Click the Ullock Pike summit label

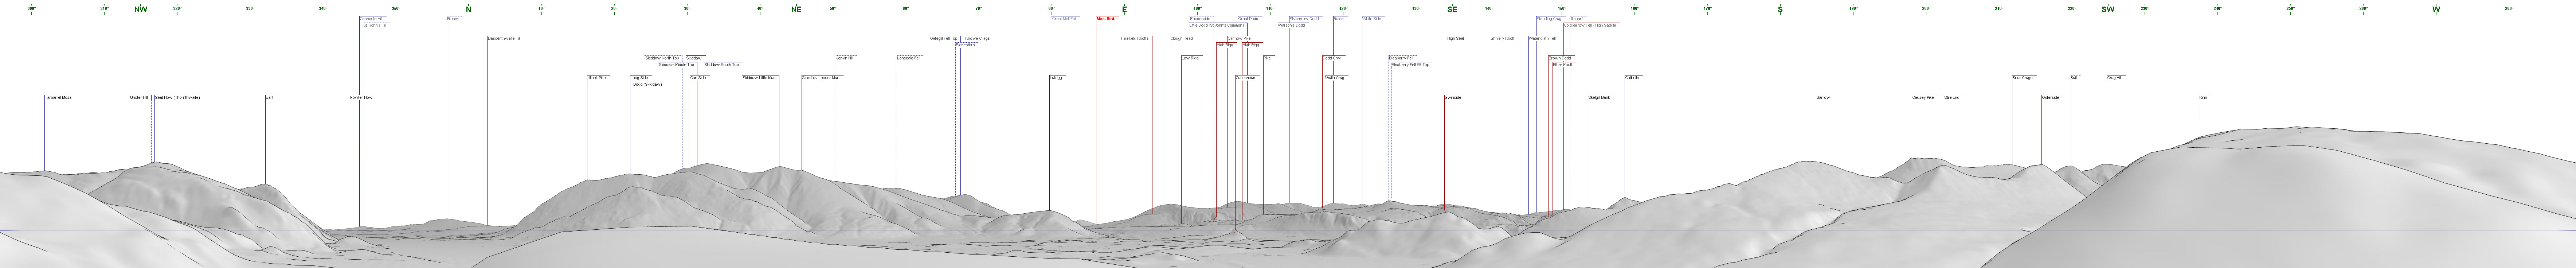tap(597, 77)
